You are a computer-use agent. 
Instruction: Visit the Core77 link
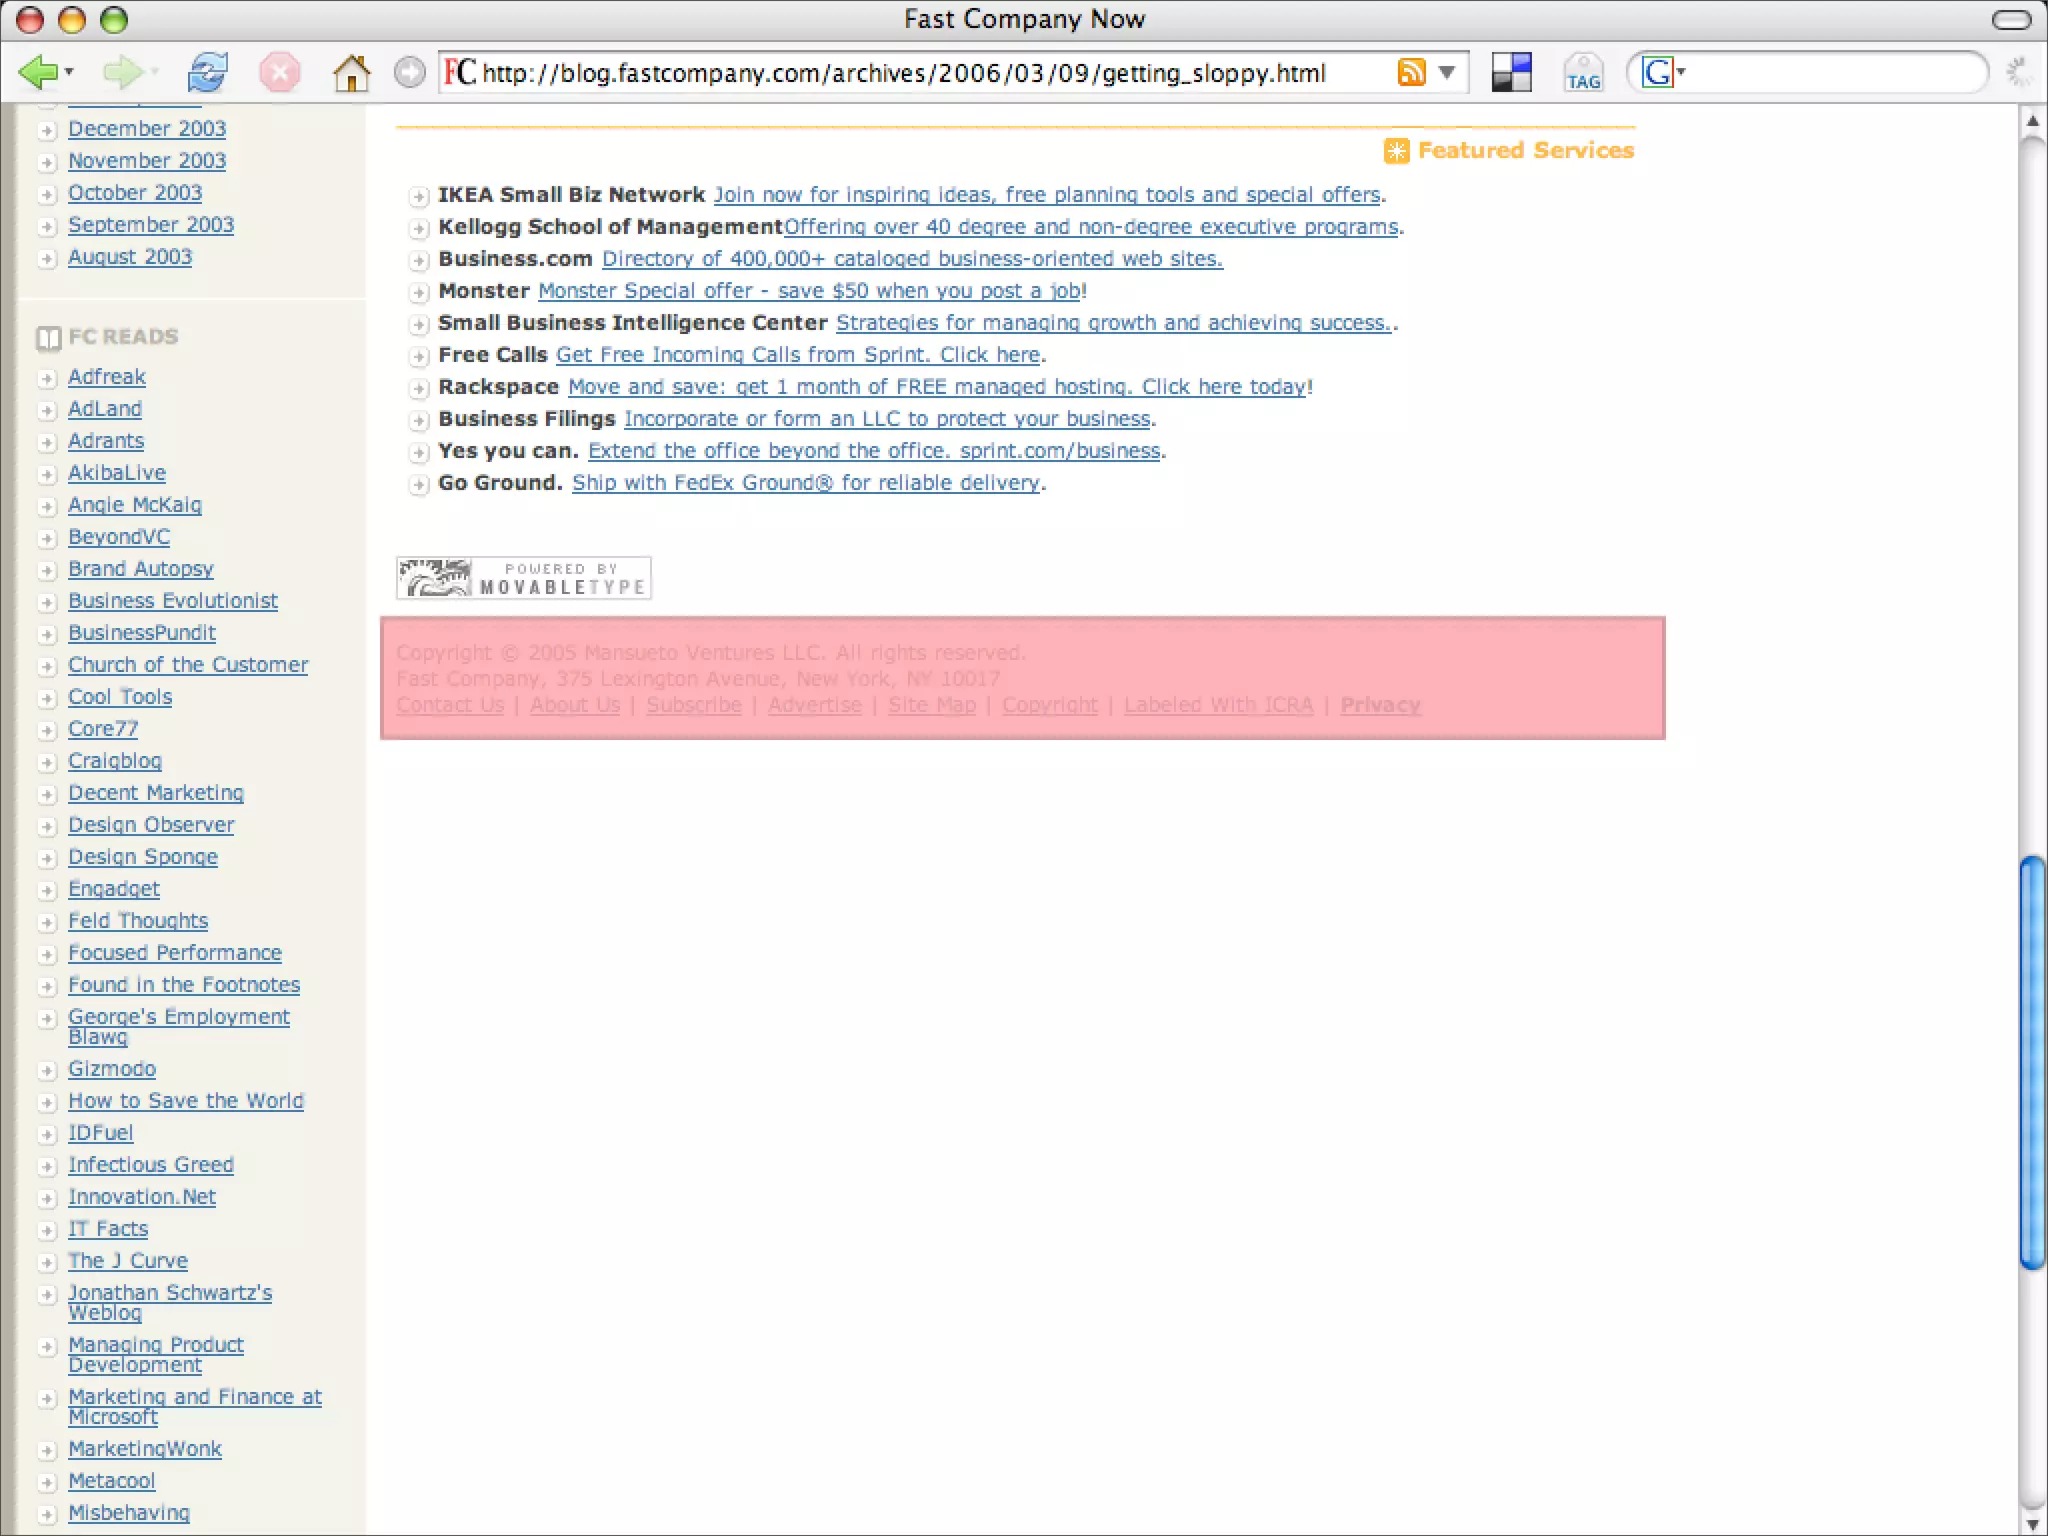(103, 728)
